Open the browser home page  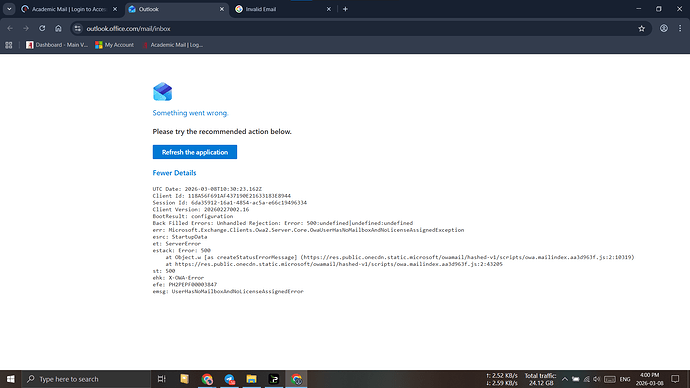tap(58, 29)
